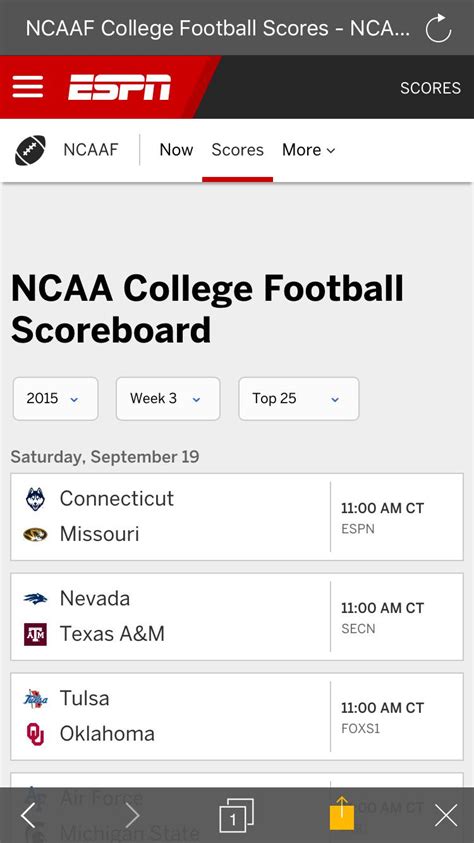This screenshot has width=474, height=843.
Task: Open the Nevada vs Texas A&M game
Action: click(x=237, y=617)
